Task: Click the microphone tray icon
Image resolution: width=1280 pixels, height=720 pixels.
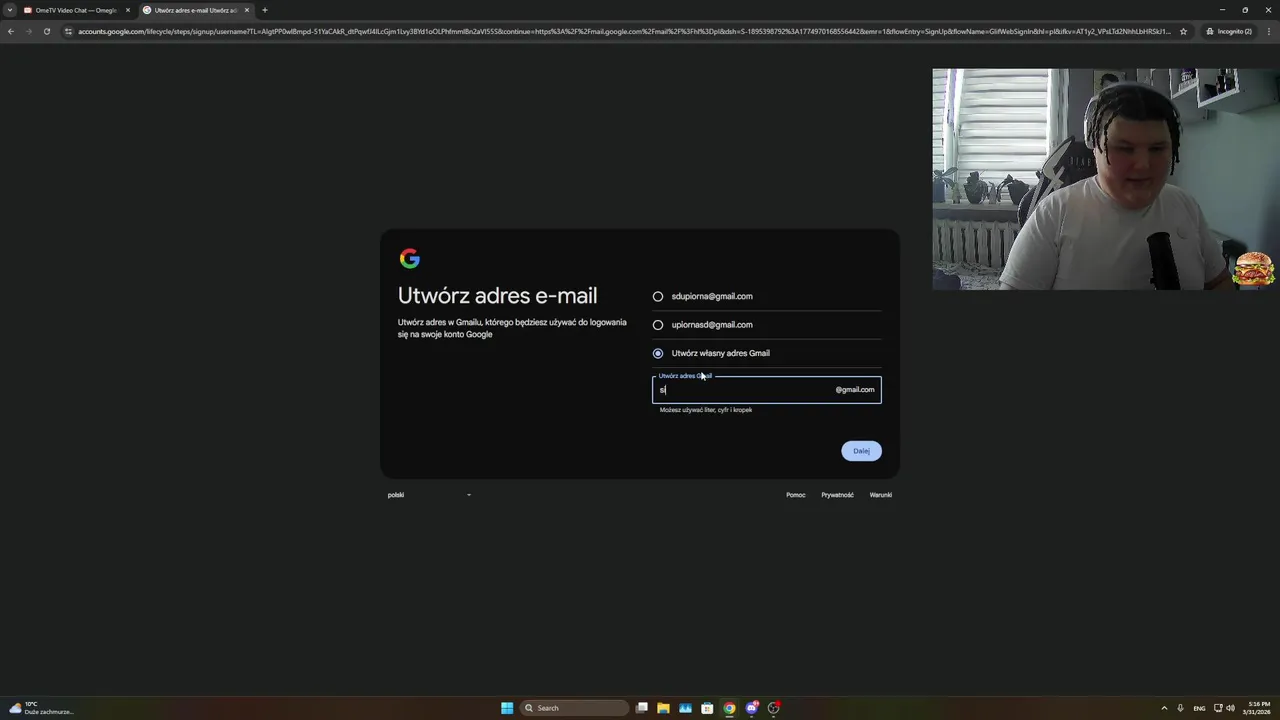Action: pos(1180,708)
